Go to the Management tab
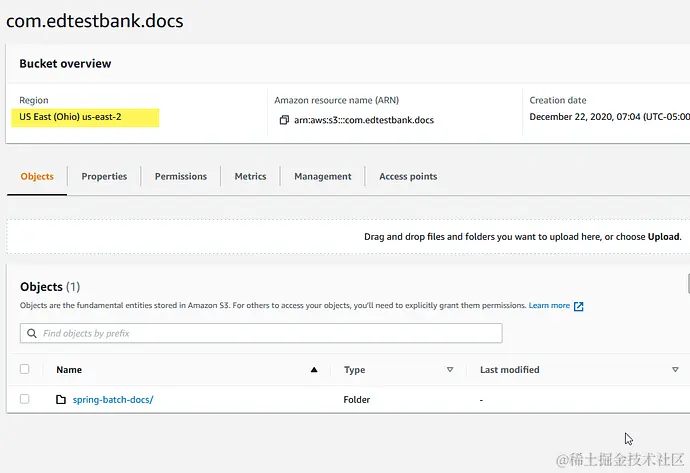Viewport: 690px width, 473px height. (x=323, y=176)
